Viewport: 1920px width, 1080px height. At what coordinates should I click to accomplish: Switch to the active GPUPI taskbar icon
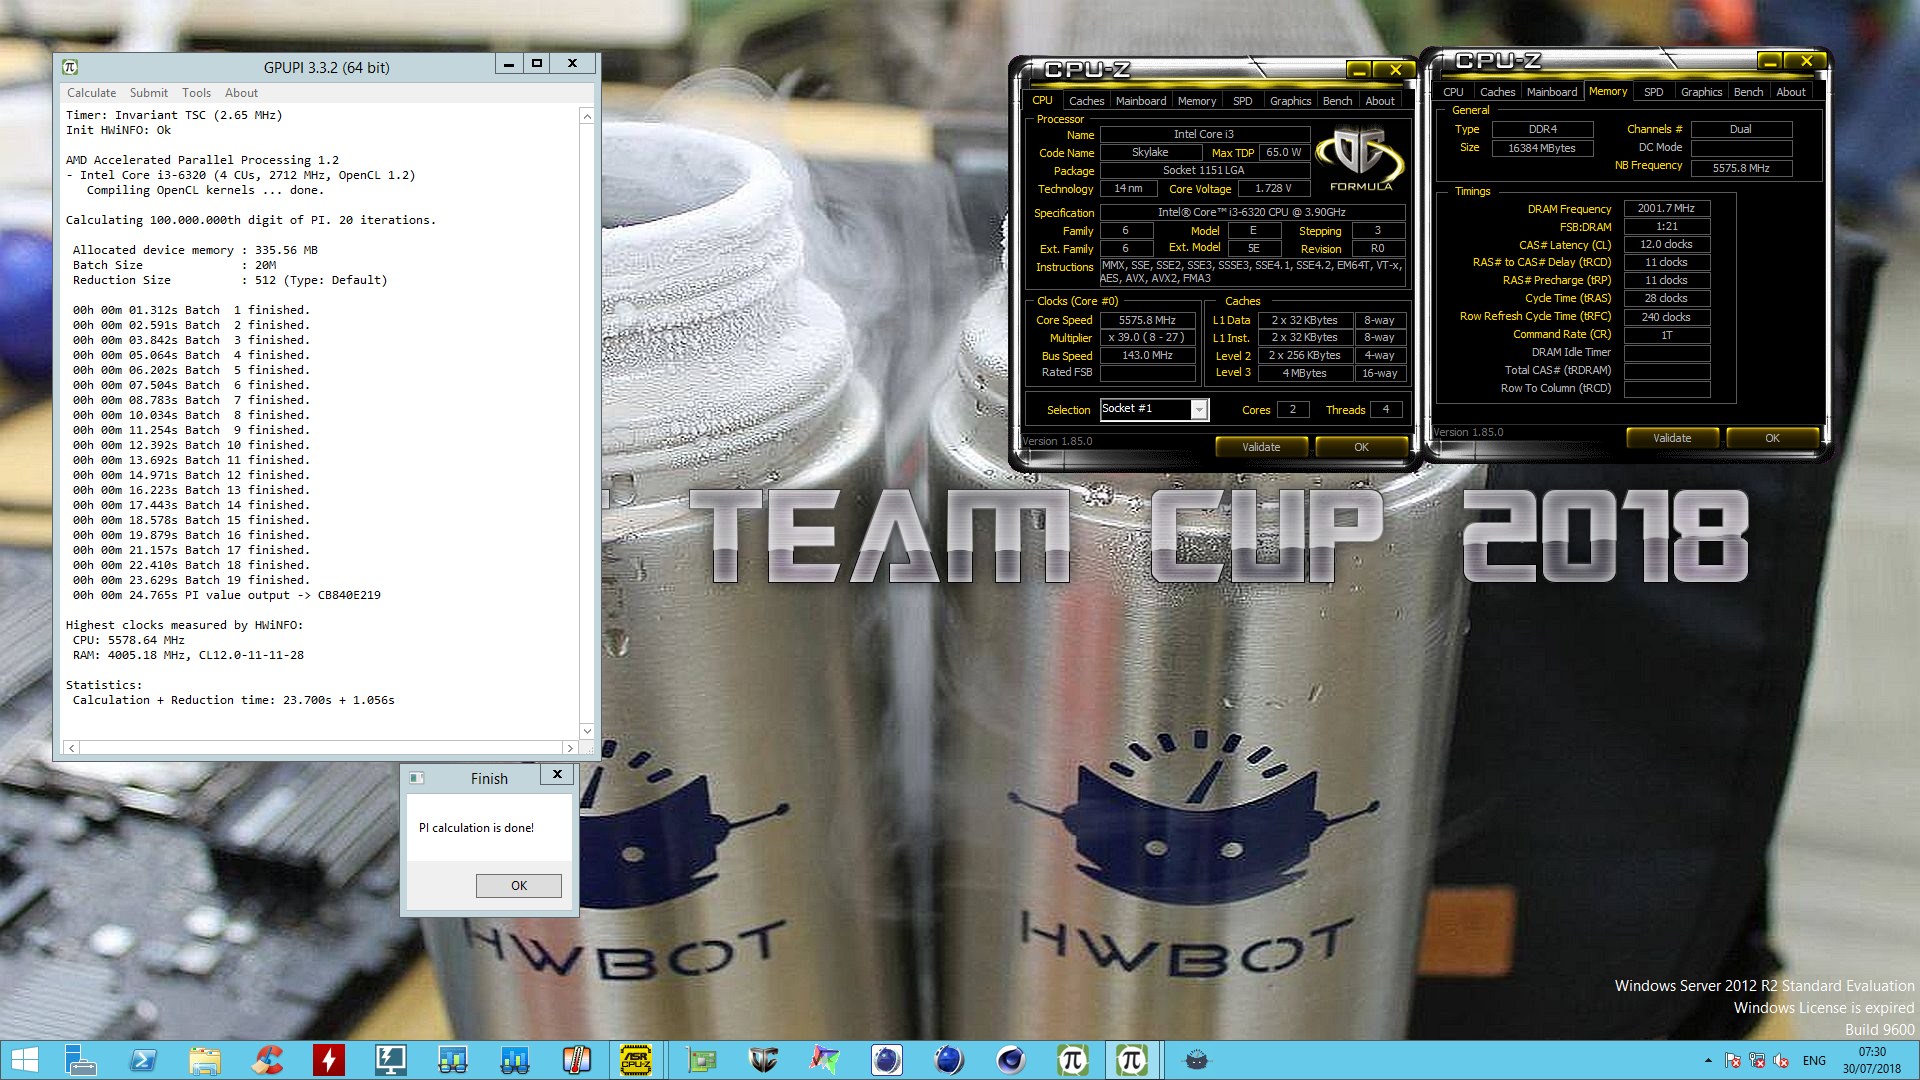click(x=1132, y=1060)
